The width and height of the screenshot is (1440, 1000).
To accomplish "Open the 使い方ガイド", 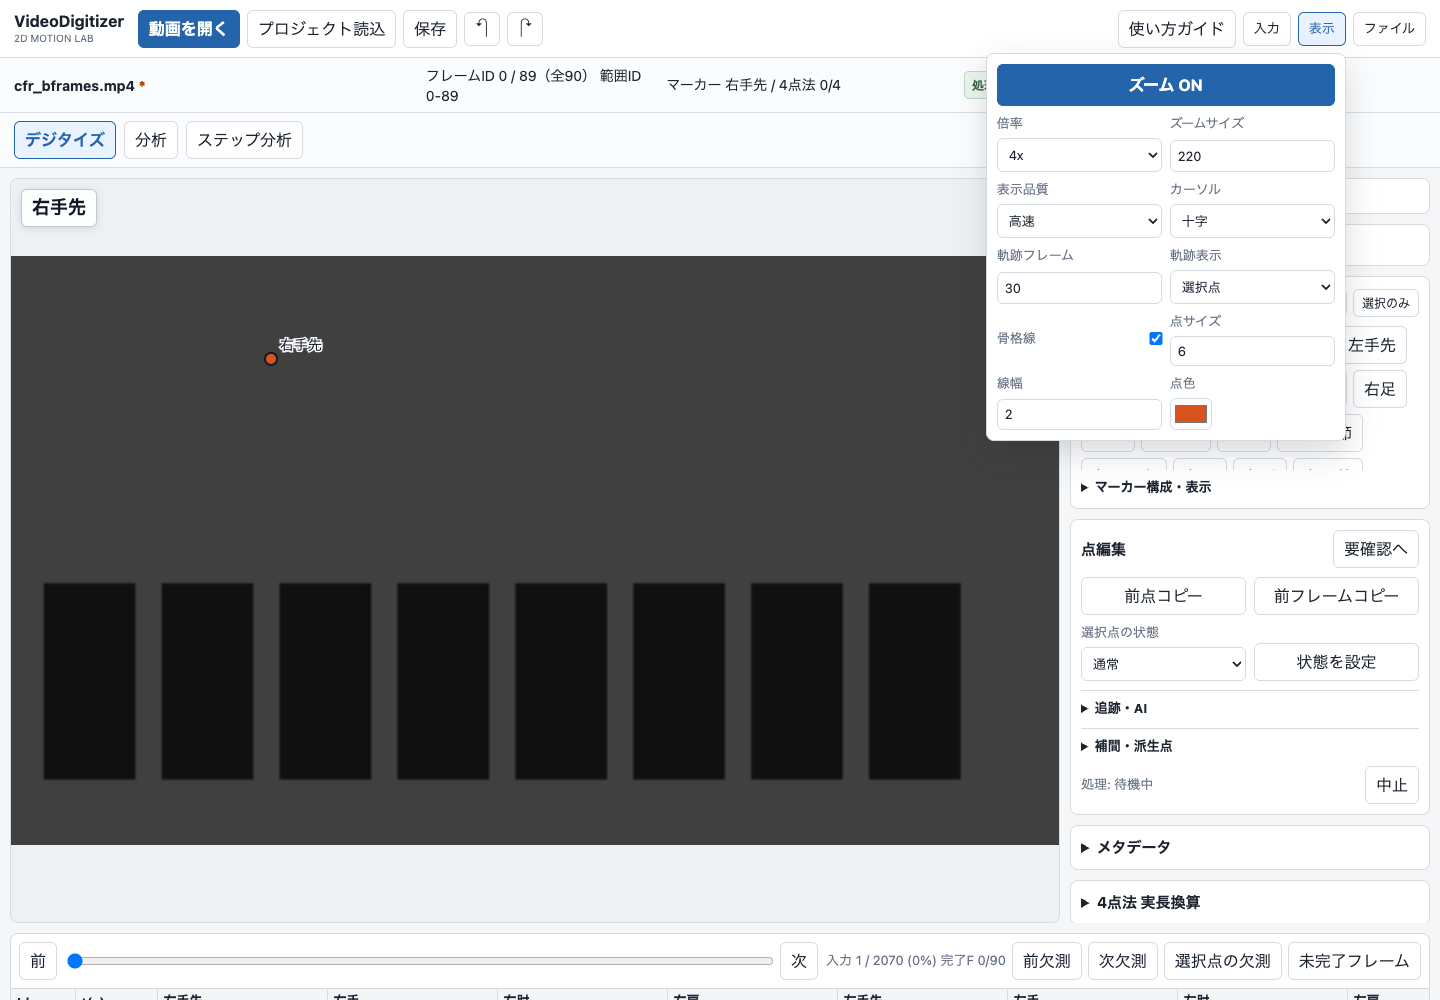I will point(1176,29).
